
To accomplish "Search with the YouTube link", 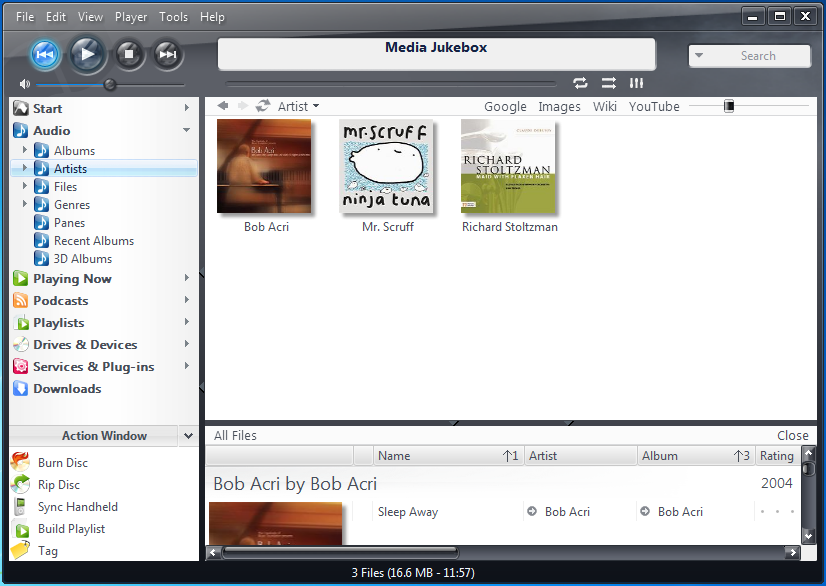I will pyautogui.click(x=654, y=106).
